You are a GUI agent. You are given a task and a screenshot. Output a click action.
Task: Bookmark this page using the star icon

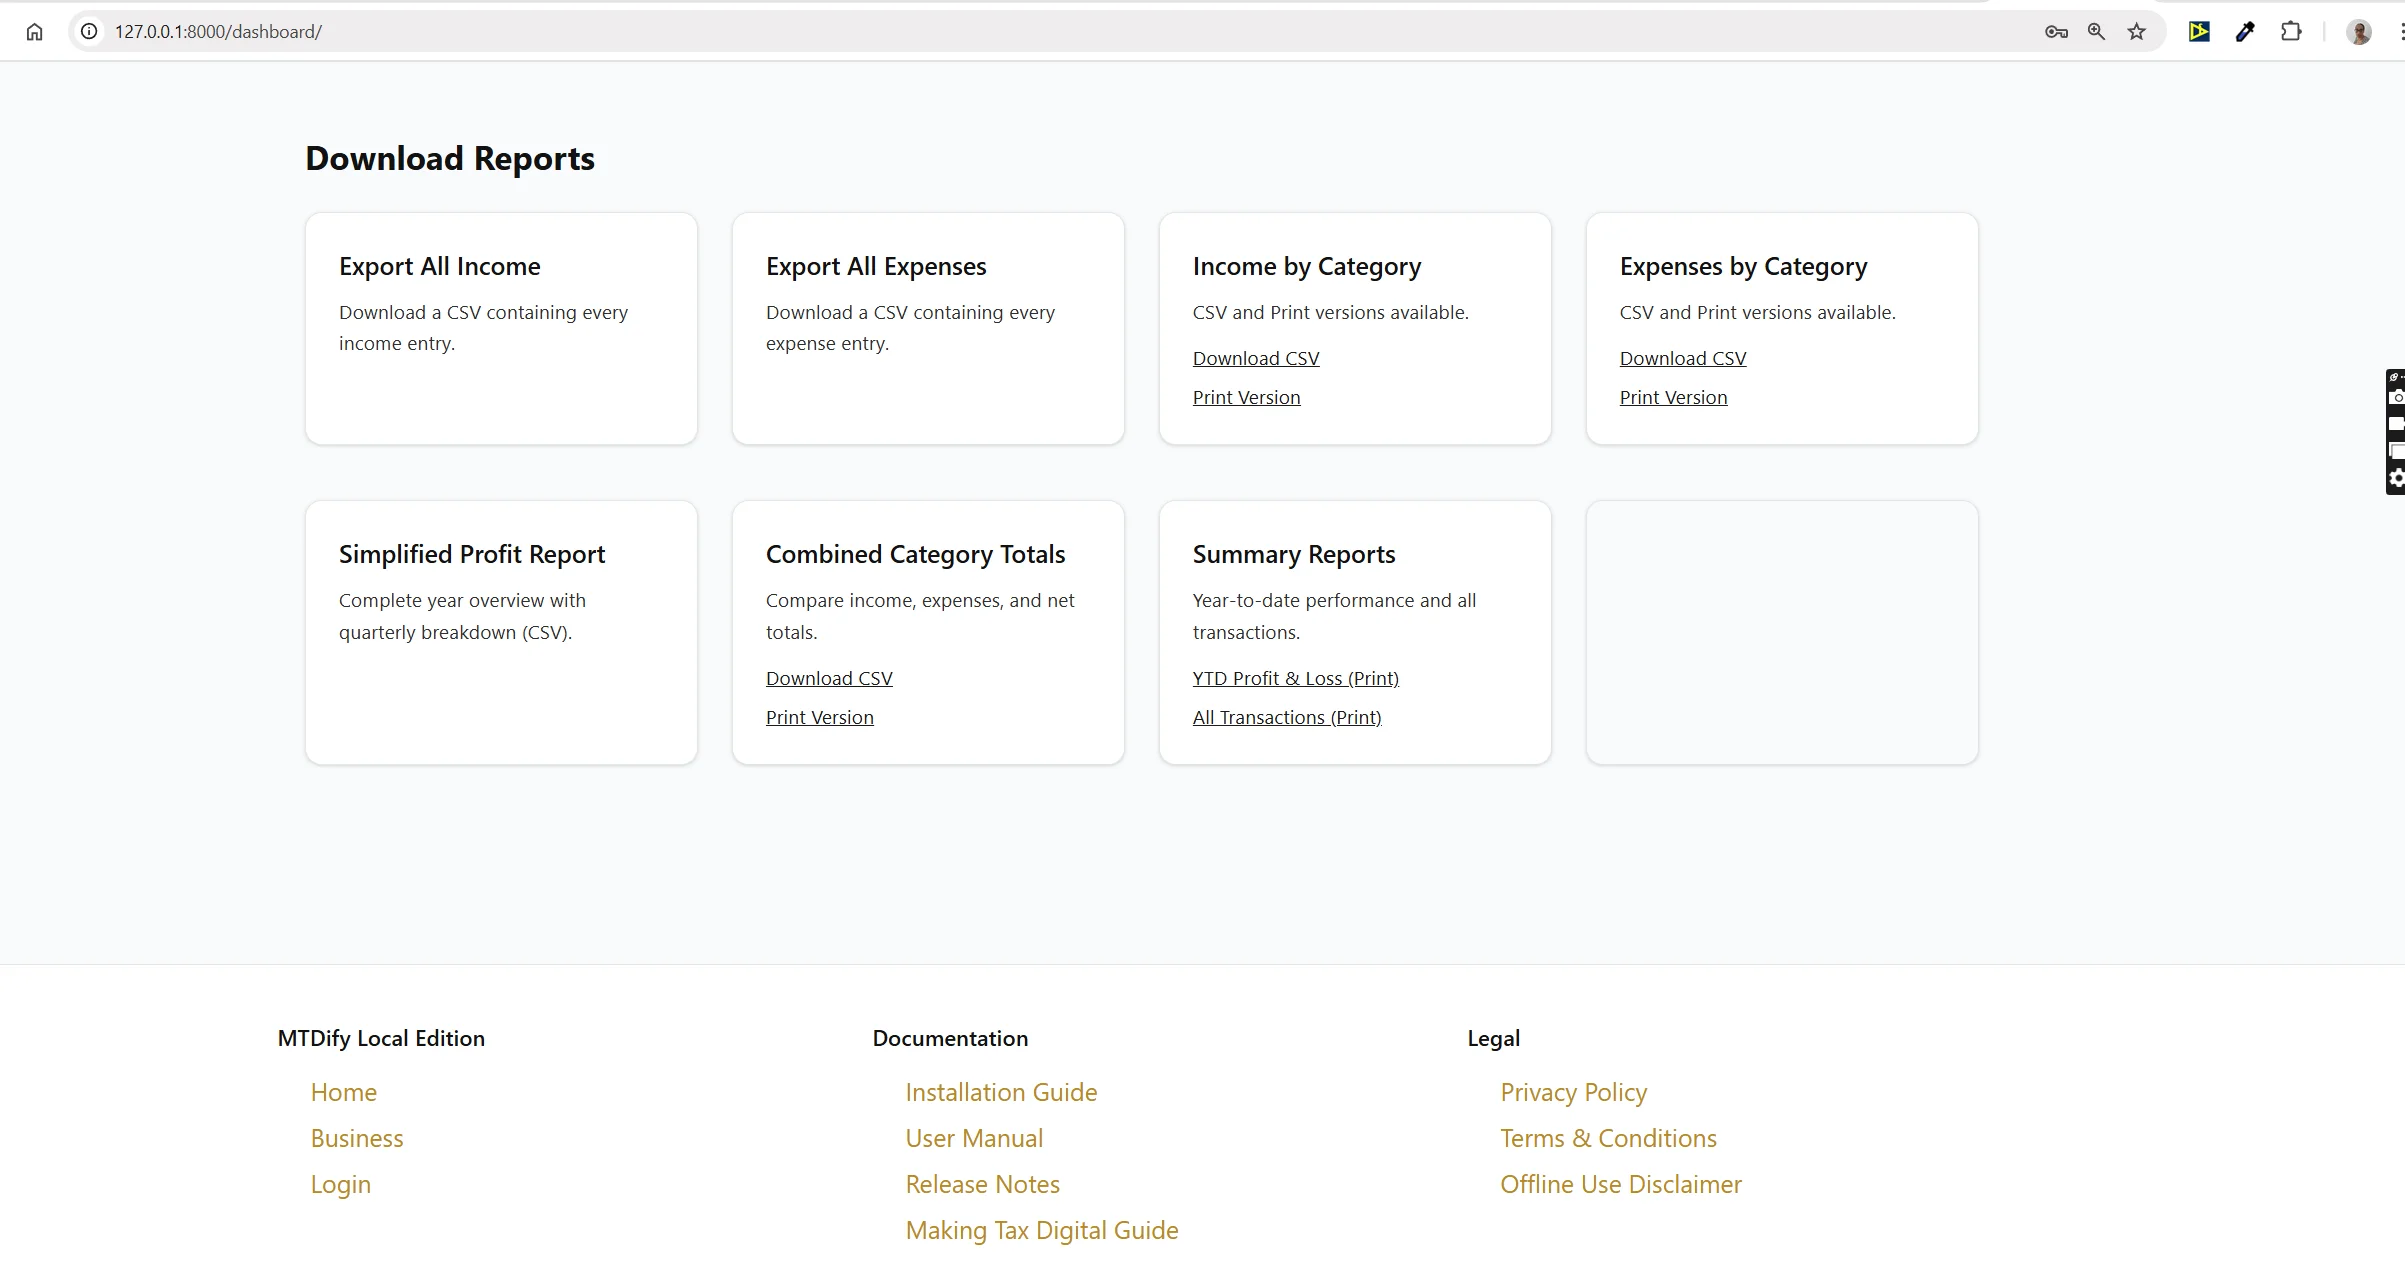pos(2137,31)
